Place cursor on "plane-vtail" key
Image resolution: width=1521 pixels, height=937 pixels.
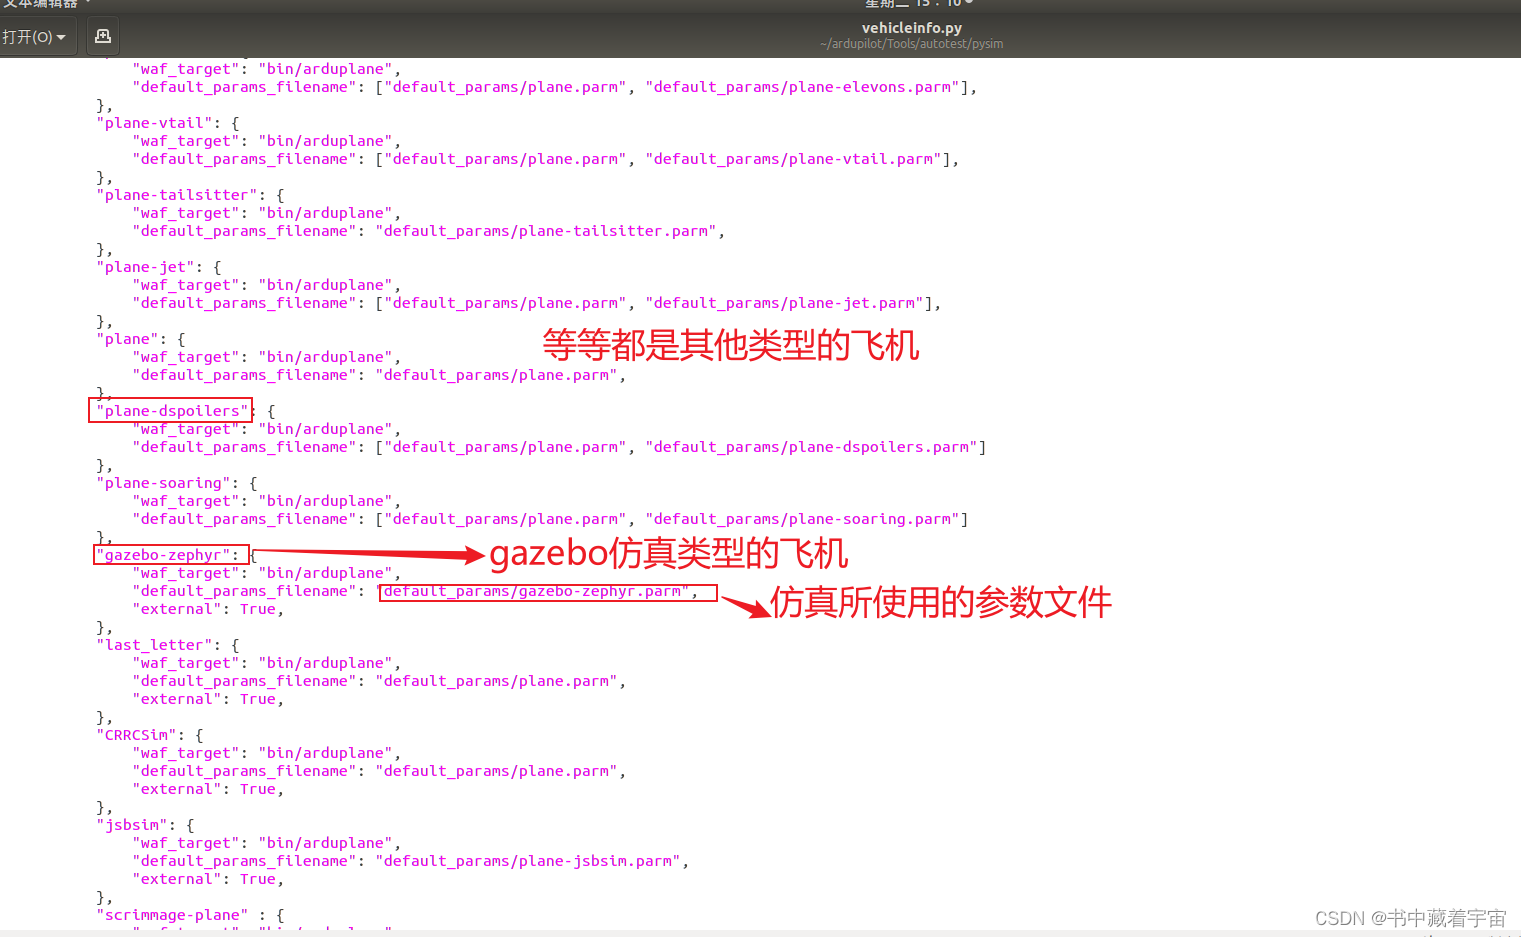155,123
